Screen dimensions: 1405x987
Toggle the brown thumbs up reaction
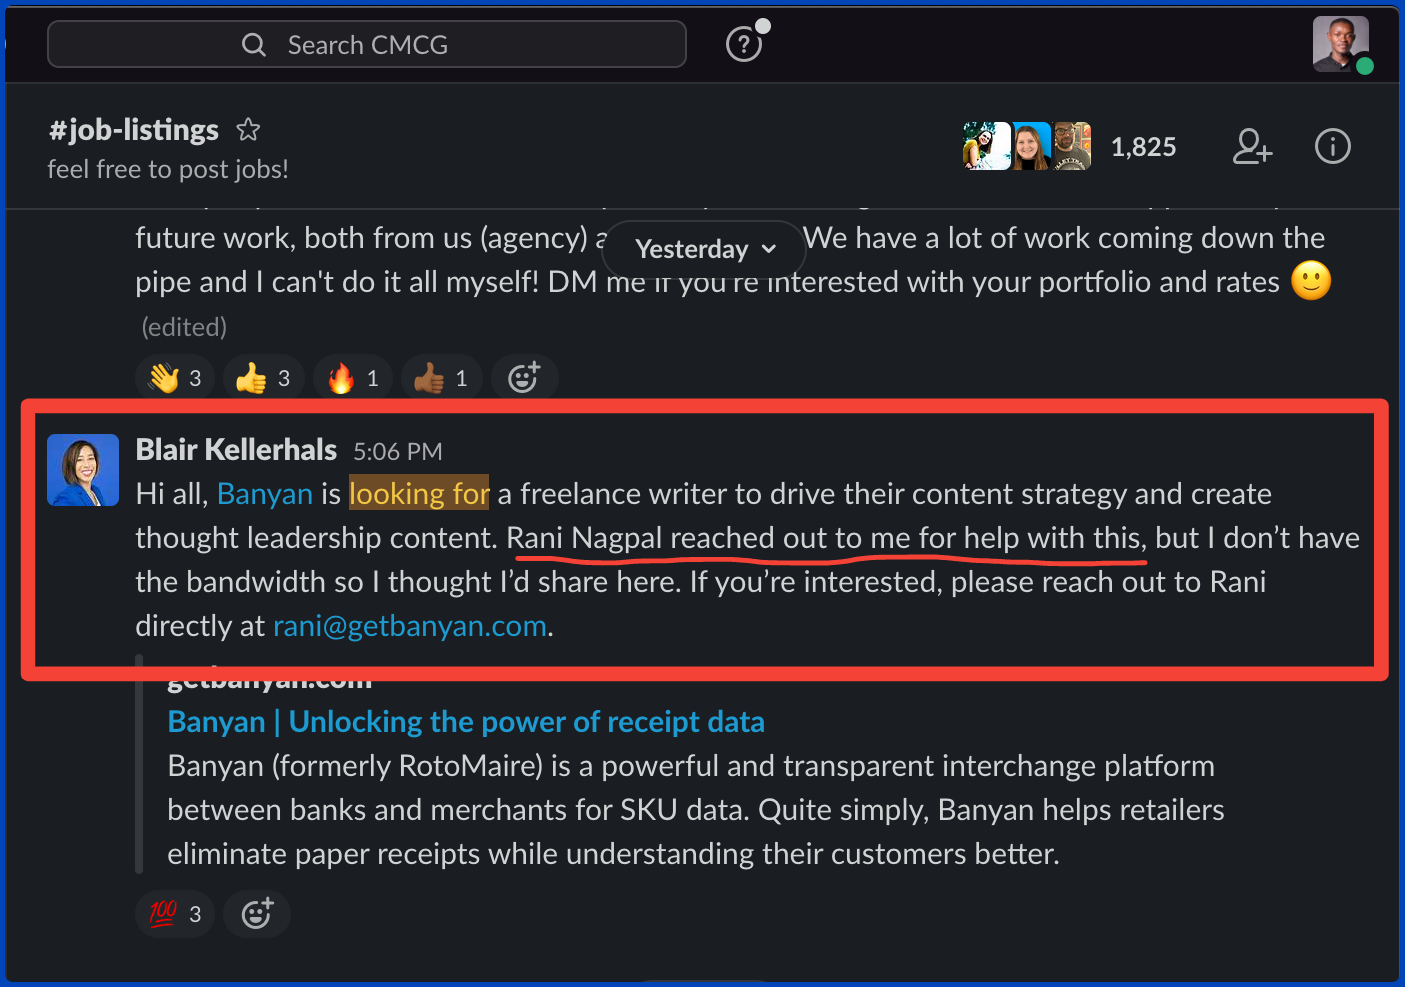coord(441,378)
